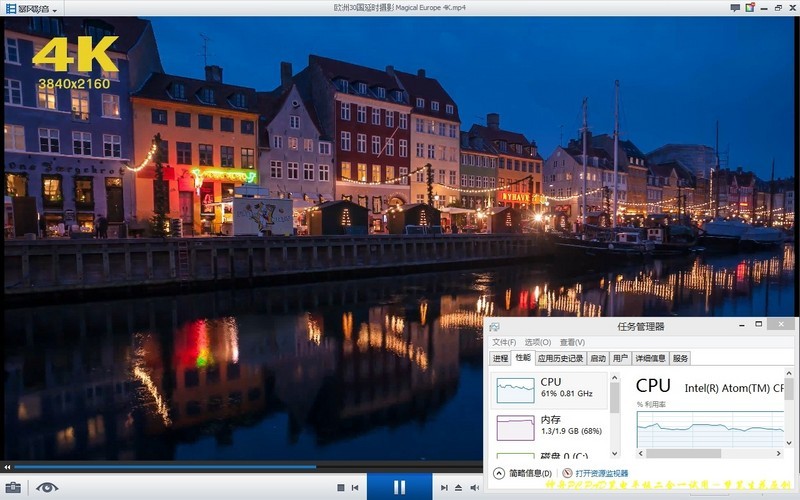The height and width of the screenshot is (500, 800).
Task: Click right arrow of CPU horizontal scrollbar
Action: [779, 453]
